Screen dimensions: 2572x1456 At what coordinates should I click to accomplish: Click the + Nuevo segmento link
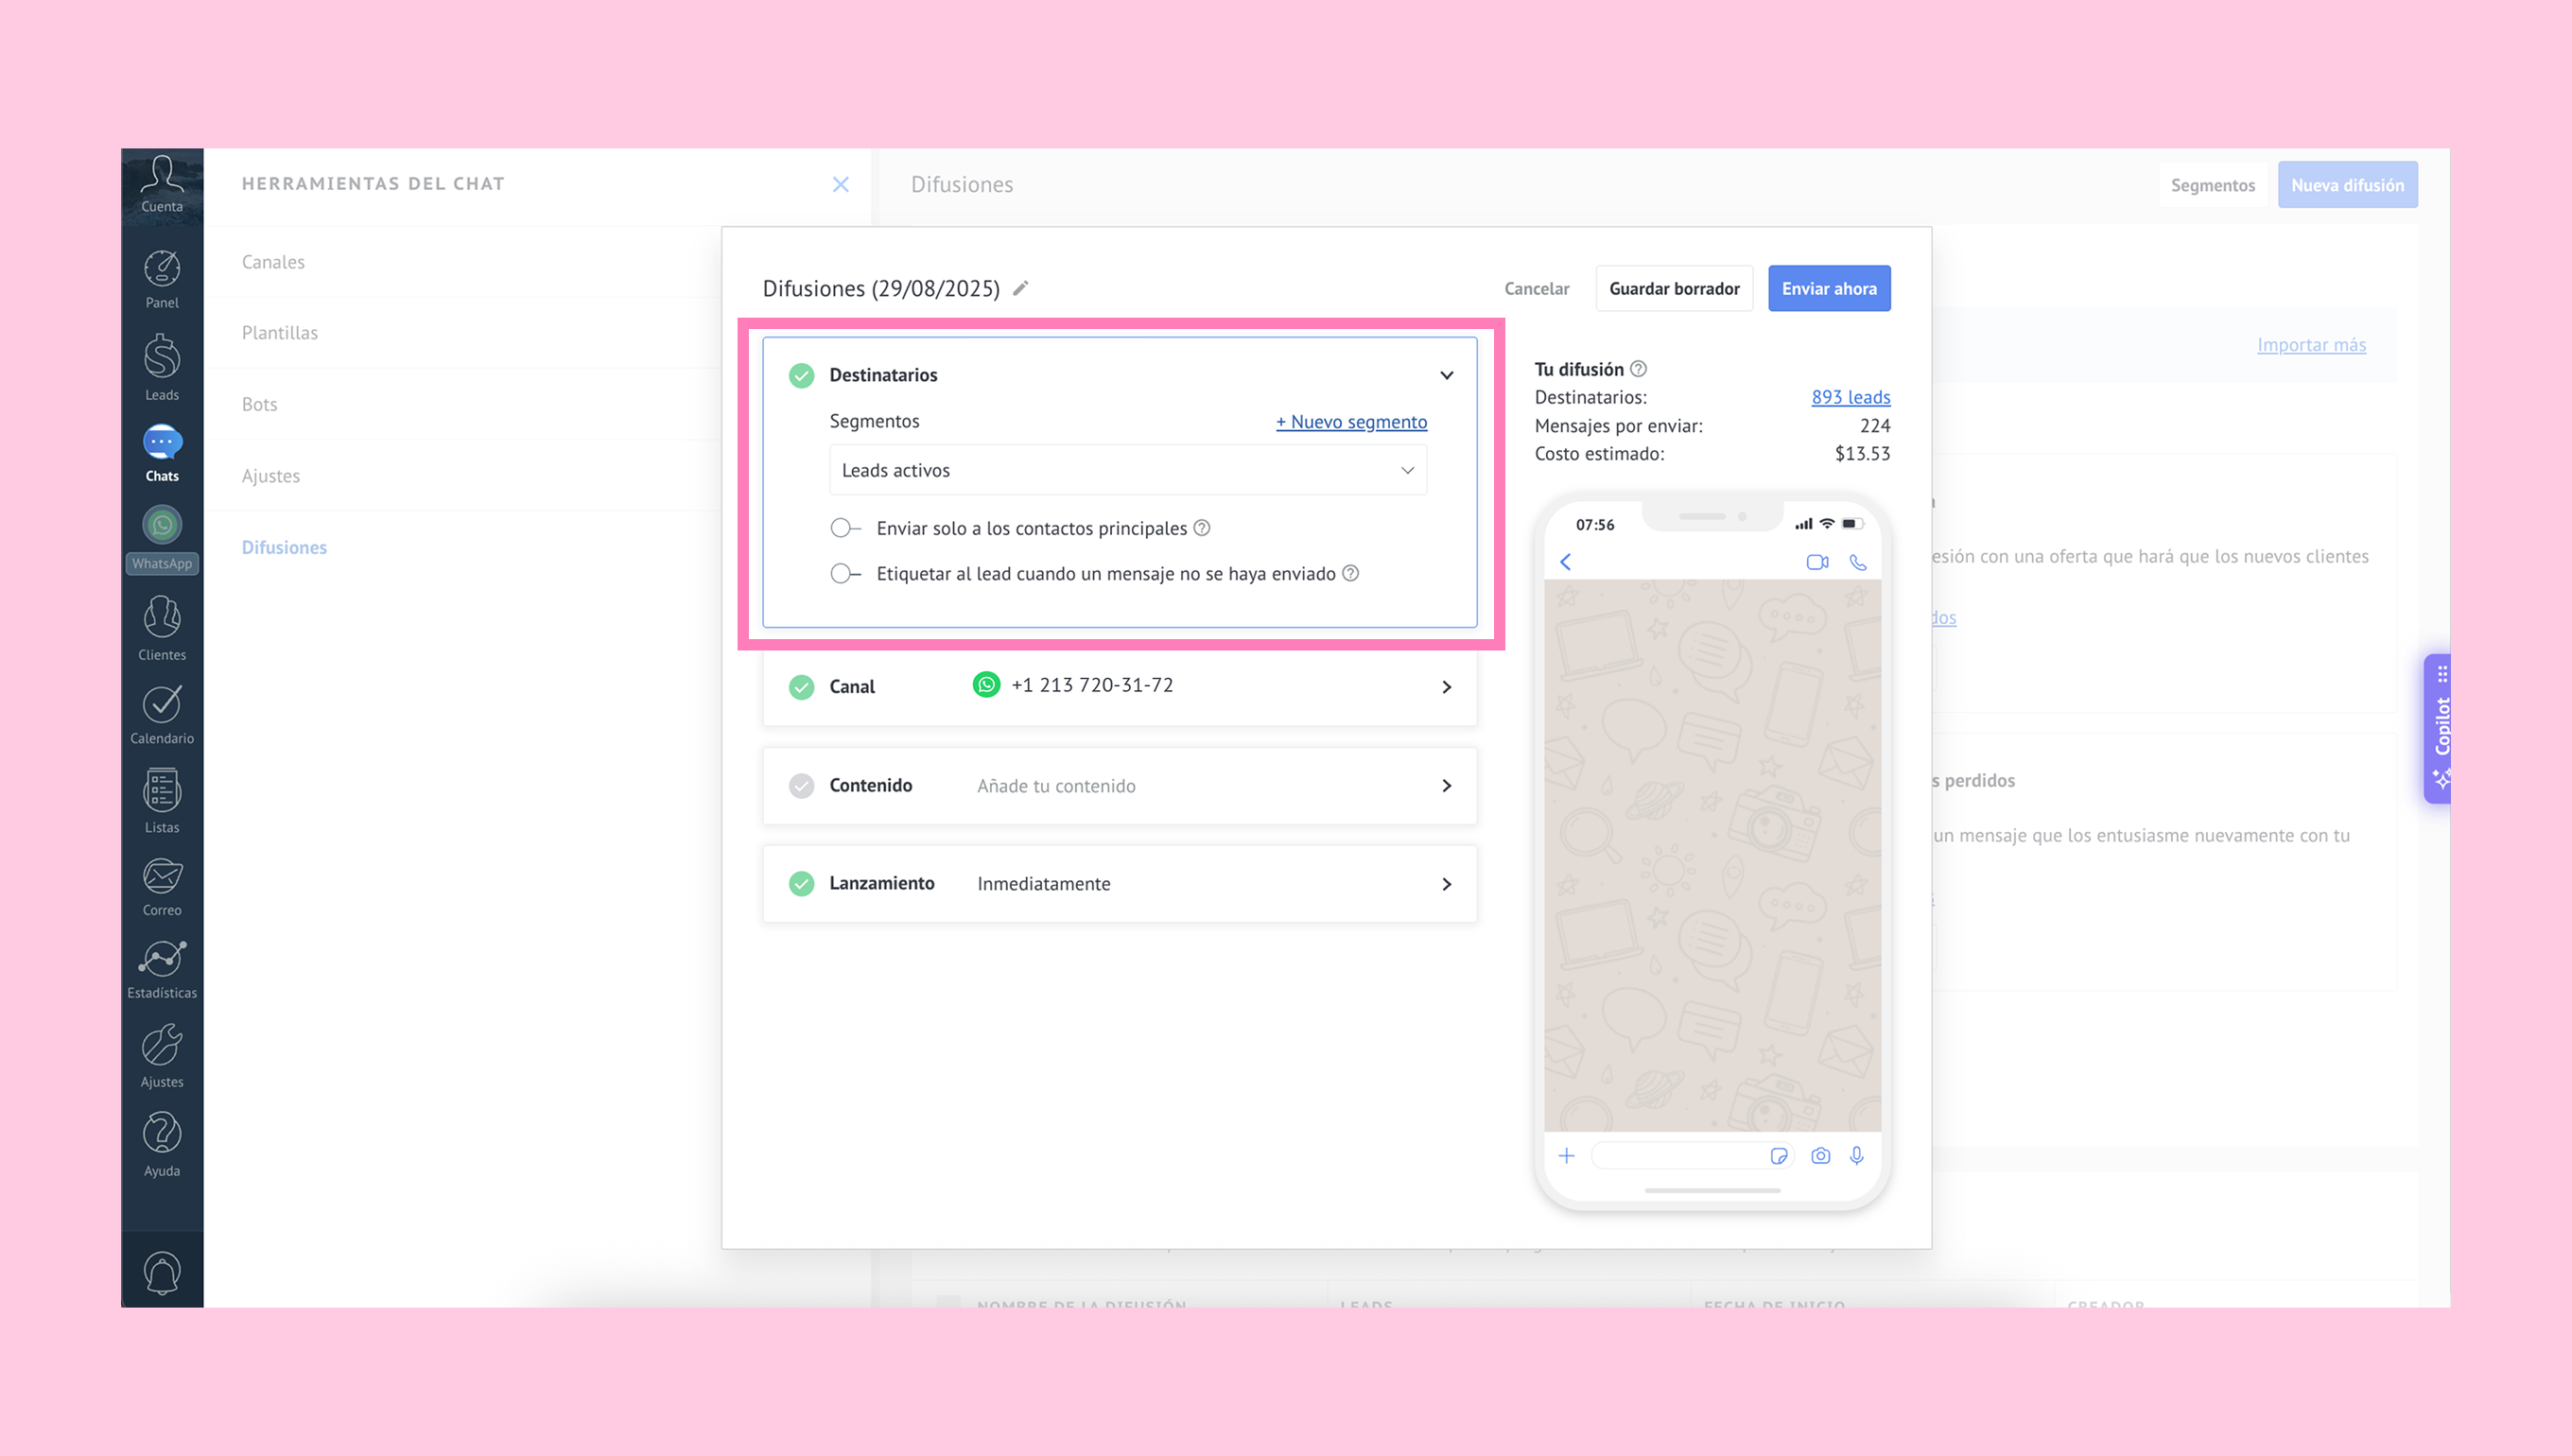[1350, 422]
